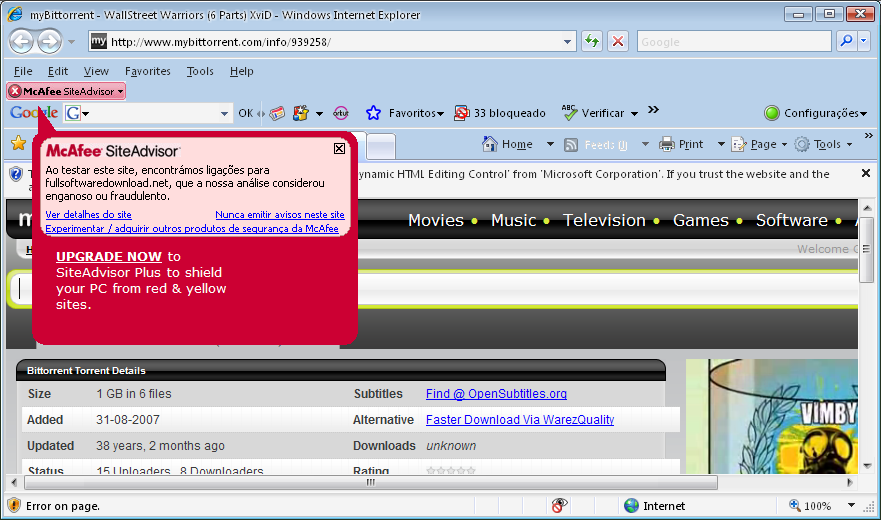Click the UPGRADE NOW link
The height and width of the screenshot is (520, 881).
109,256
